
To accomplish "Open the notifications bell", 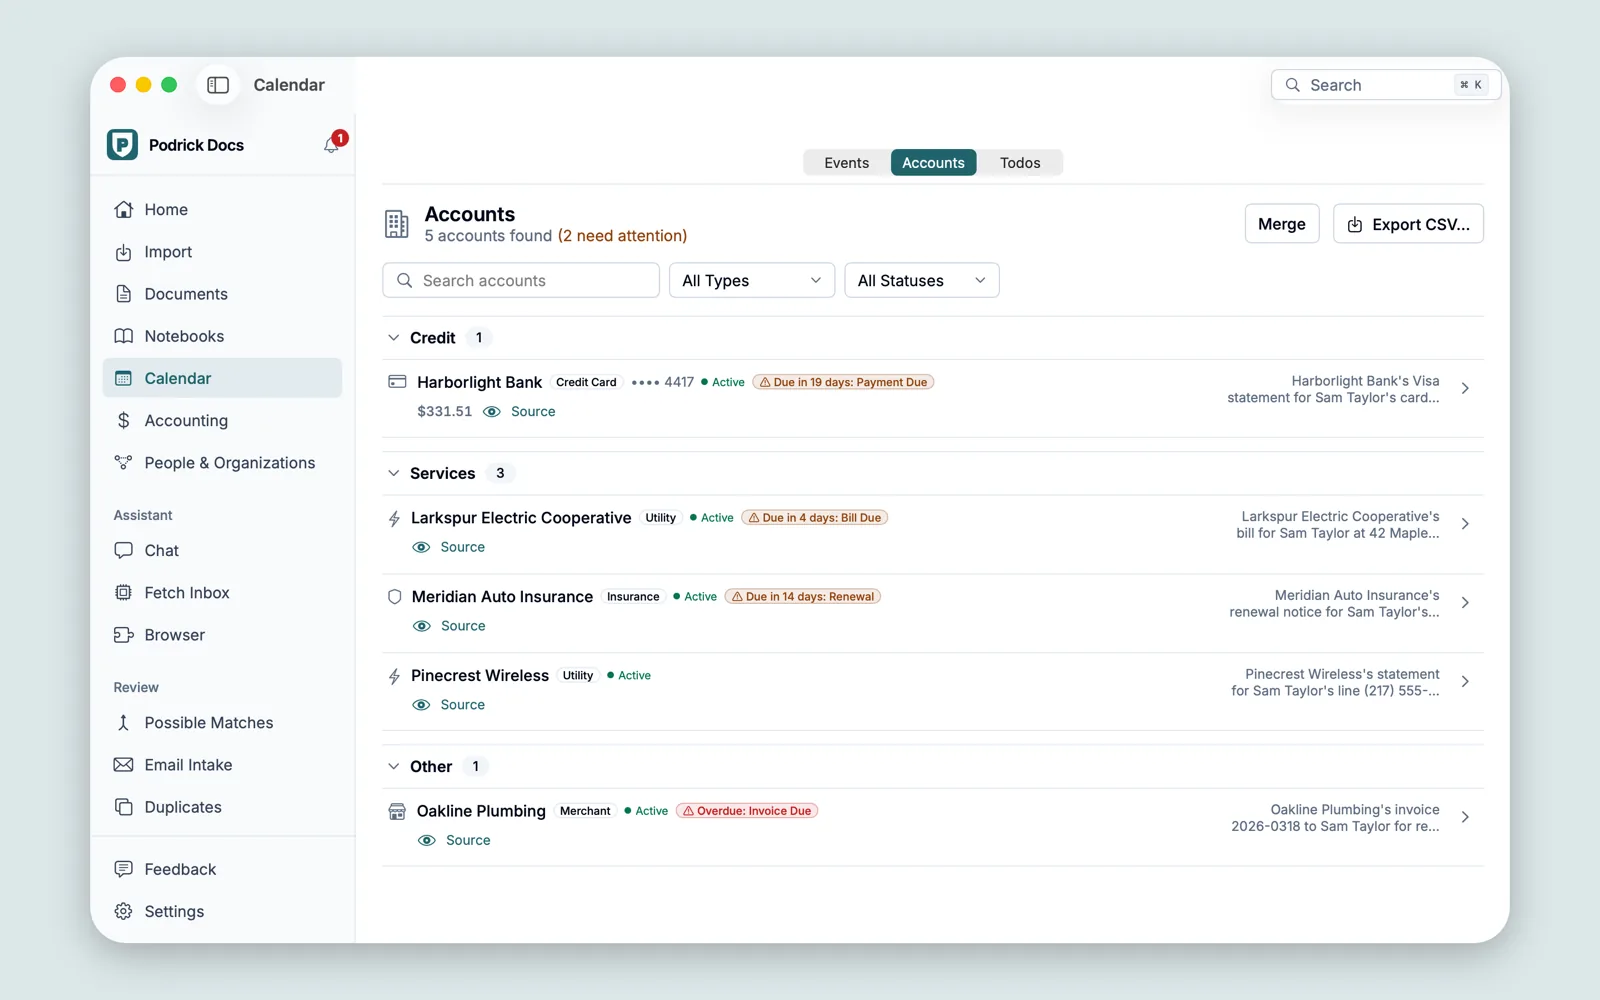I will (x=332, y=145).
